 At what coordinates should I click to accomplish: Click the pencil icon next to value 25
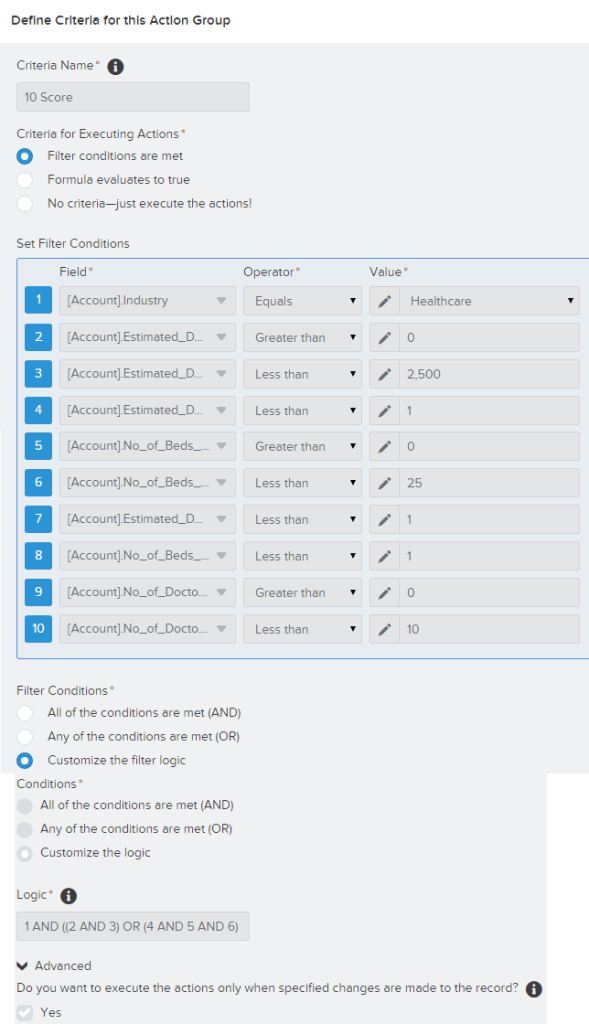click(385, 483)
